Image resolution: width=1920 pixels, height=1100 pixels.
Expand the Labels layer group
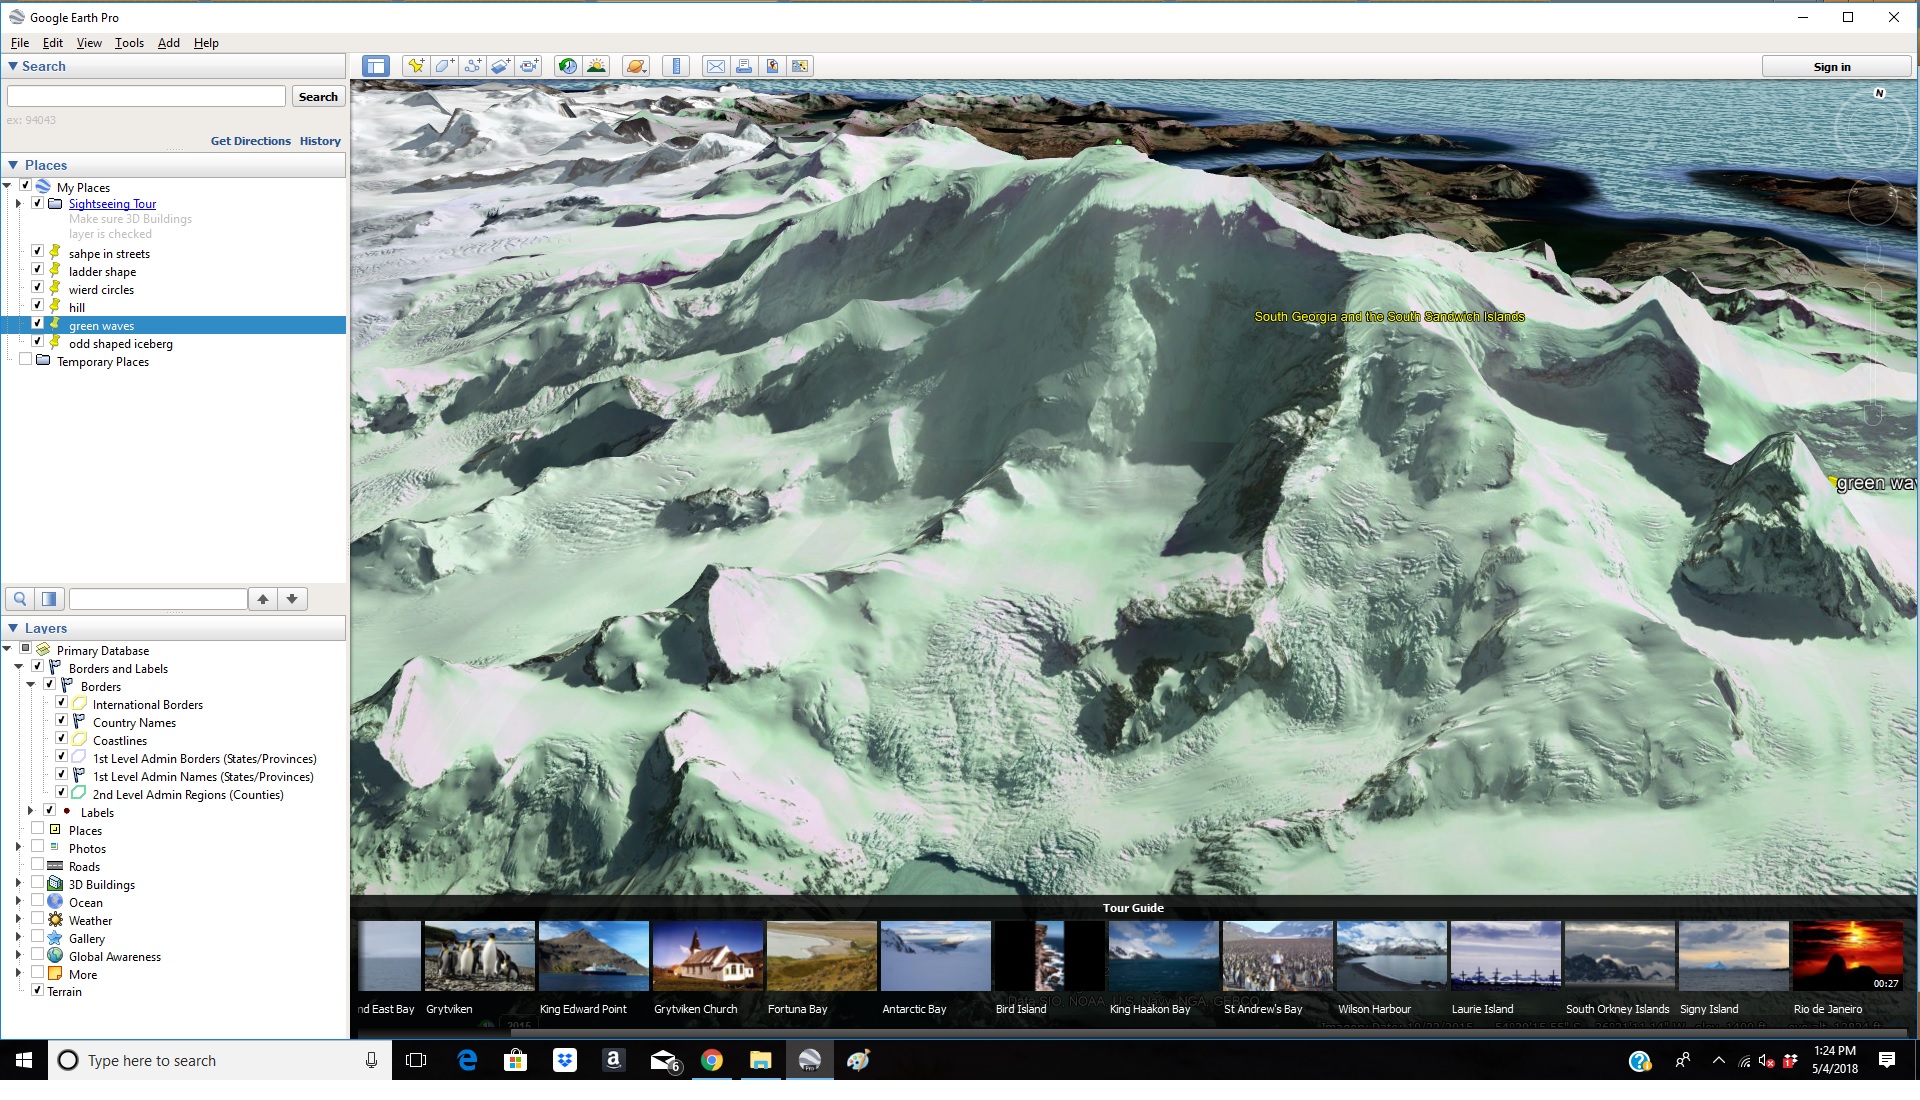[x=30, y=811]
